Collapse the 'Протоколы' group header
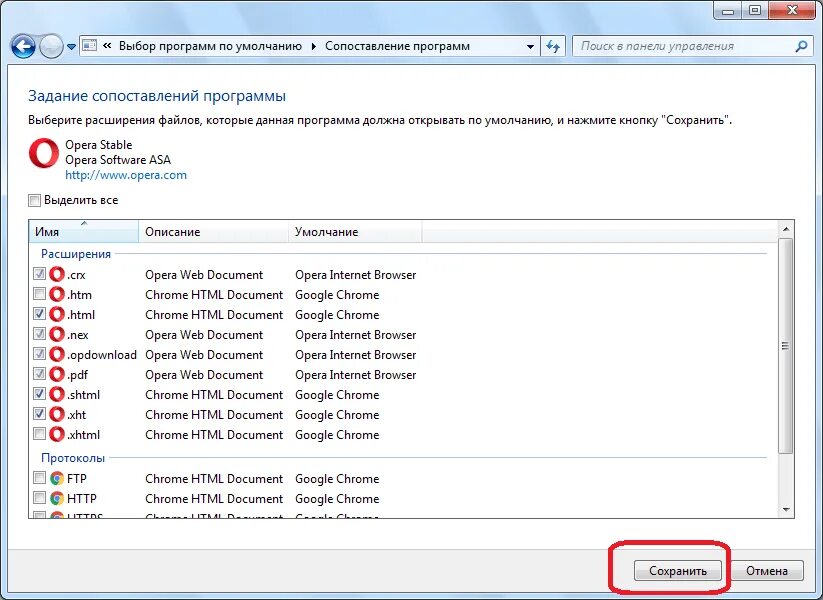 click(73, 458)
